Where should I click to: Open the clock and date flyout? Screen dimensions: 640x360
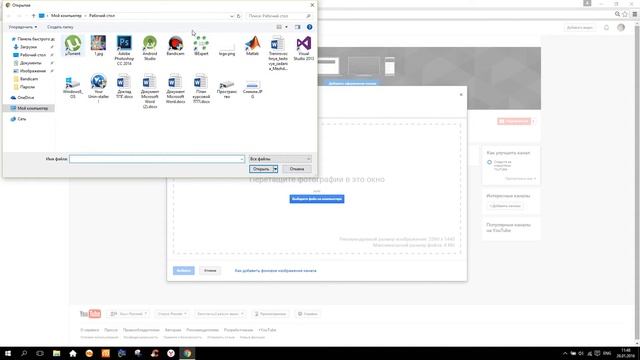pos(625,353)
